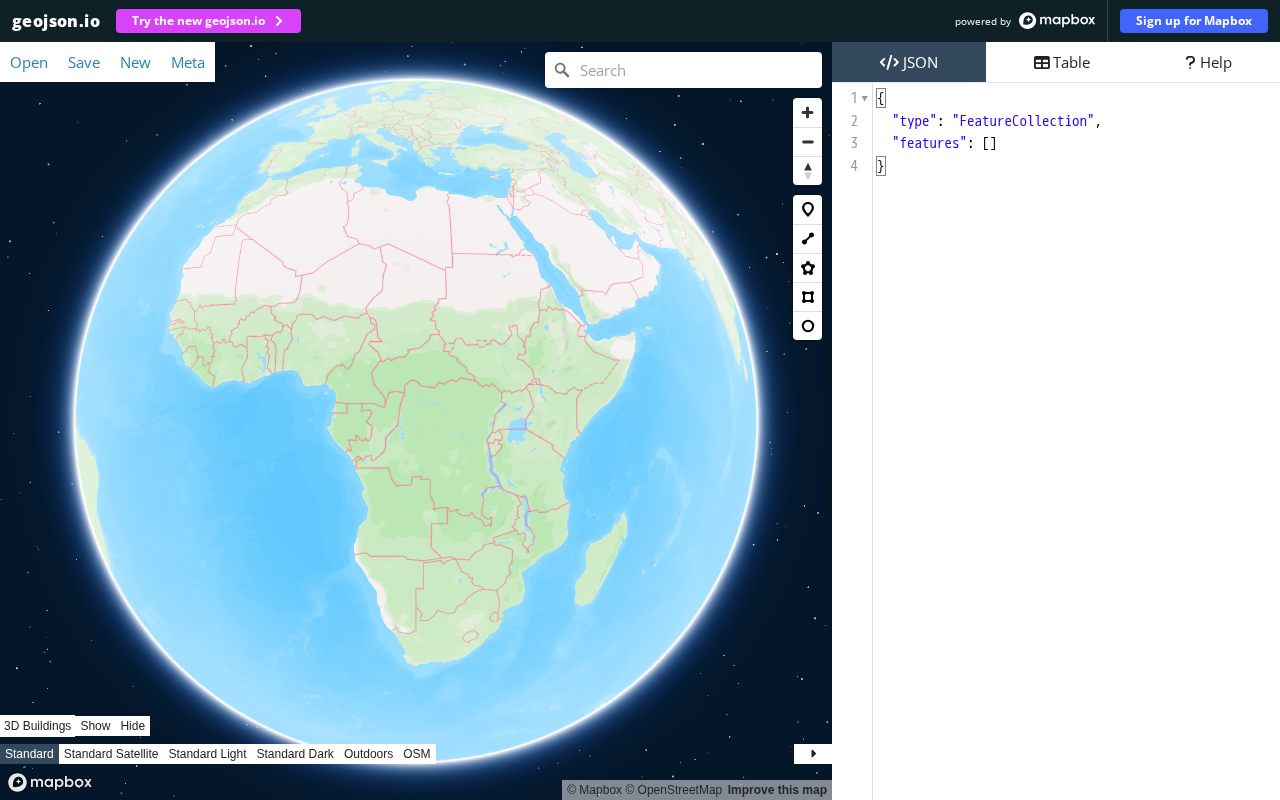The width and height of the screenshot is (1280, 800).
Task: Select the draw line string tool
Action: pyautogui.click(x=807, y=239)
